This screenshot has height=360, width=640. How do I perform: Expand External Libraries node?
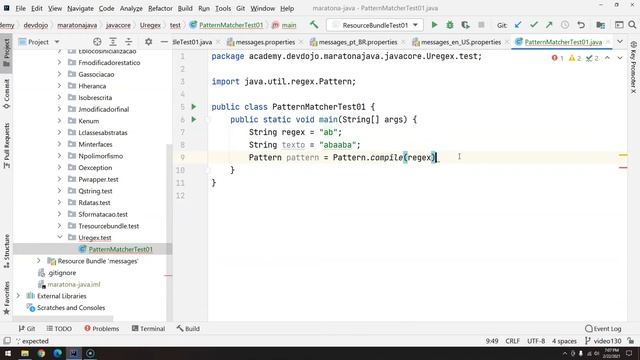(x=18, y=296)
